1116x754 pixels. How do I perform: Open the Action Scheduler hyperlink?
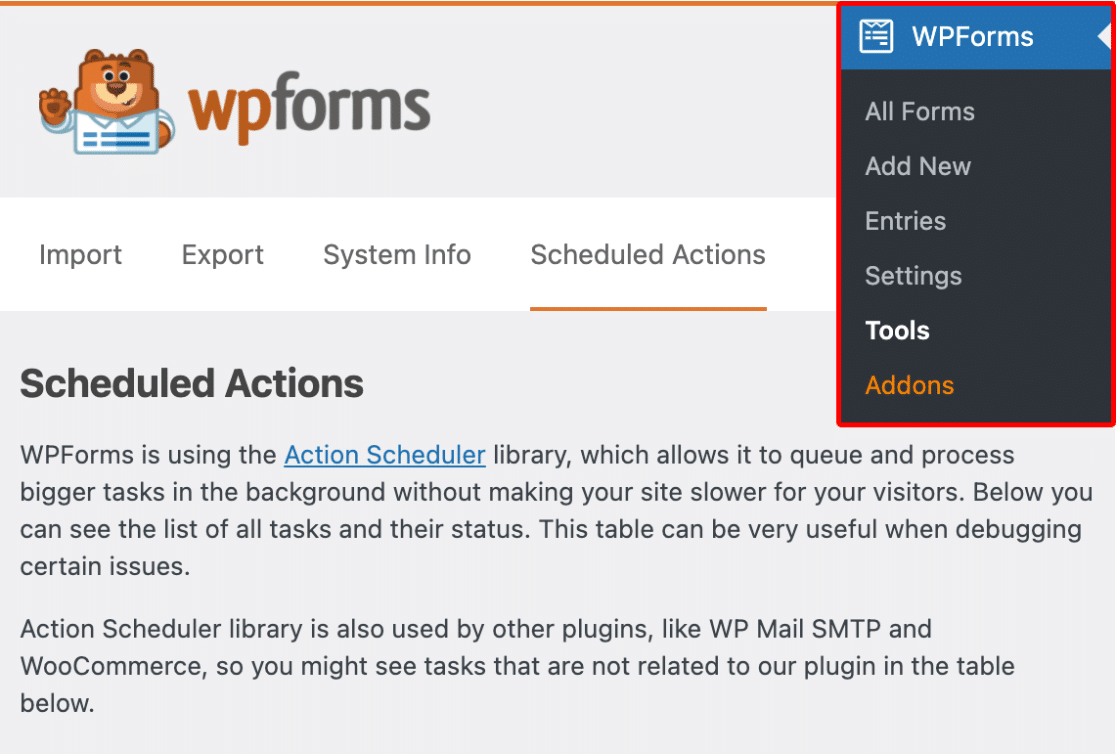tap(385, 455)
